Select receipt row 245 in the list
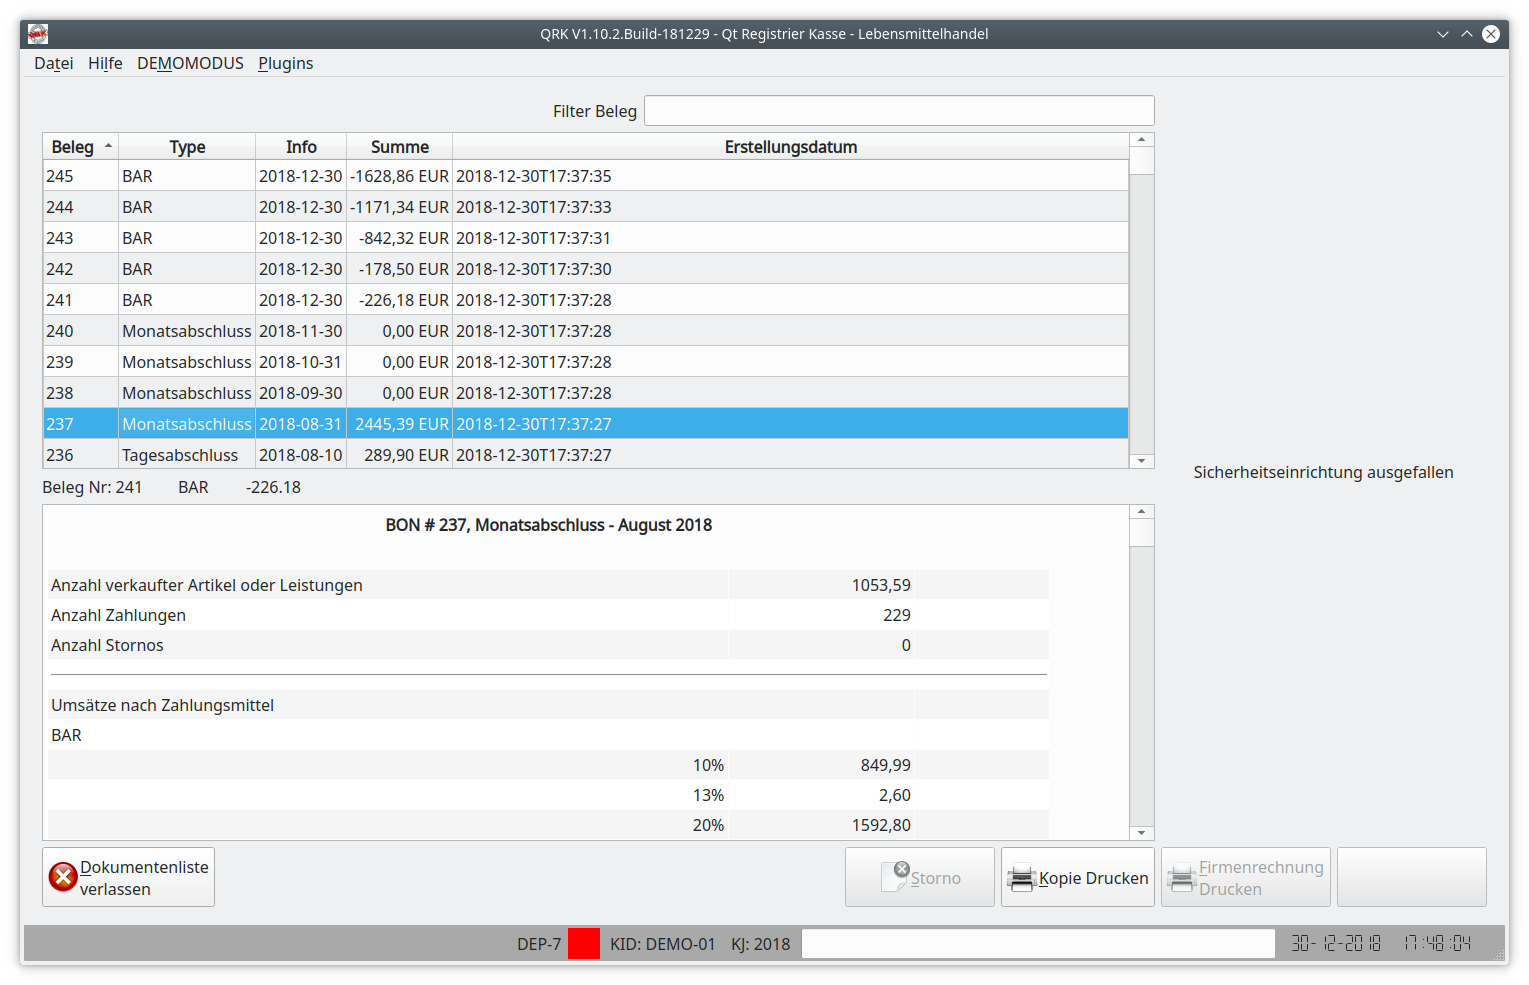The width and height of the screenshot is (1529, 985). pos(586,176)
